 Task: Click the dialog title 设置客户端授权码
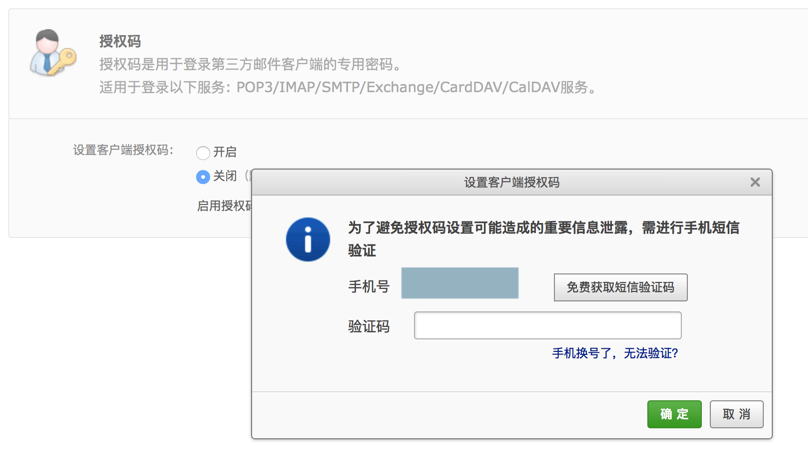(x=511, y=183)
